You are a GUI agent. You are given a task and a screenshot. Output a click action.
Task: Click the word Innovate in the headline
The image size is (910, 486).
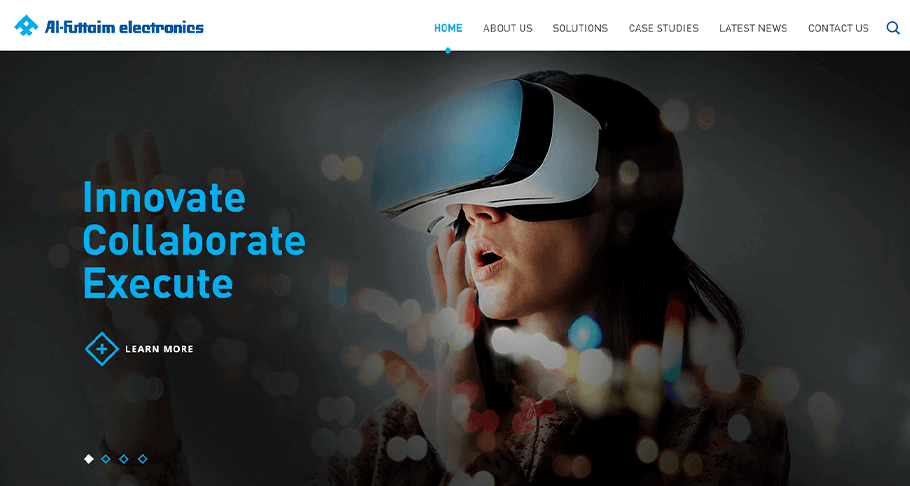point(164,197)
